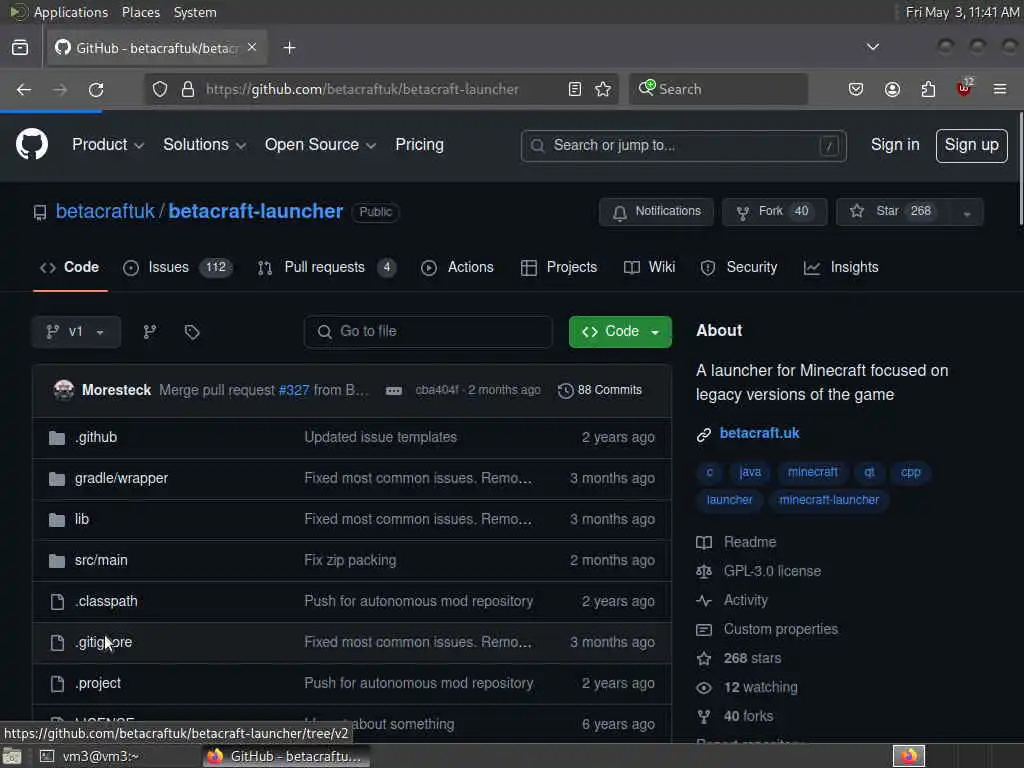Click the minecraft topic tag
Viewport: 1024px width, 768px height.
[812, 472]
